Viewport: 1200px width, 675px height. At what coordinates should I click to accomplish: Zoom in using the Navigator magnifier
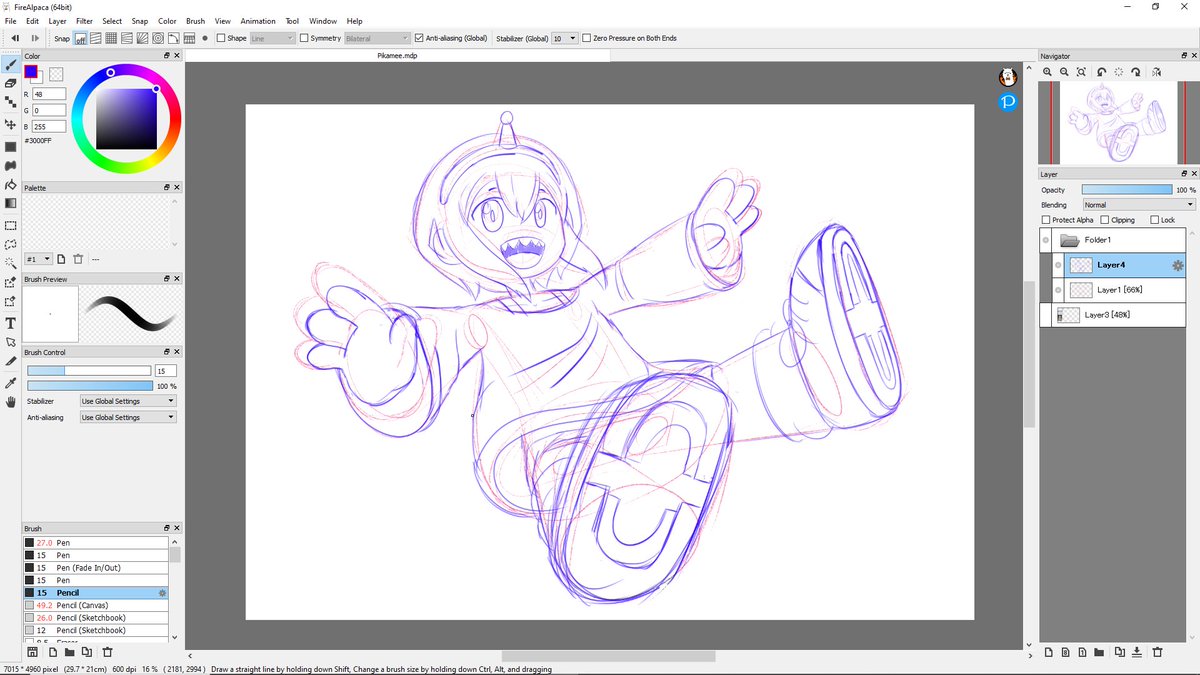(1047, 72)
